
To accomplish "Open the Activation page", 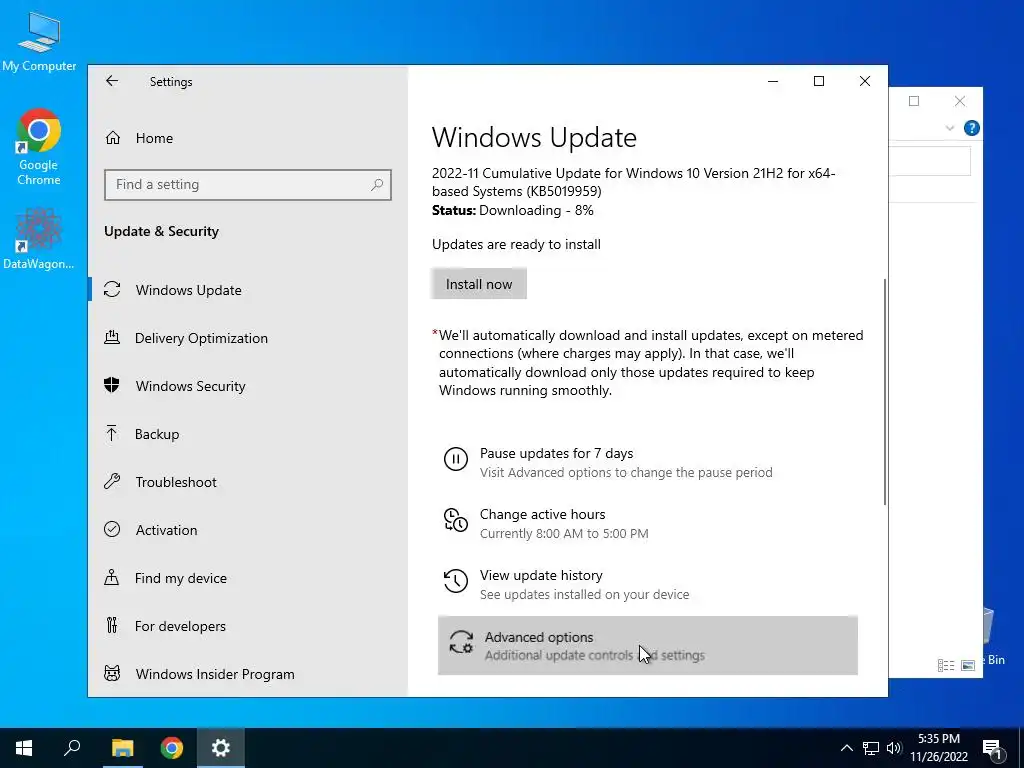I will (x=248, y=530).
